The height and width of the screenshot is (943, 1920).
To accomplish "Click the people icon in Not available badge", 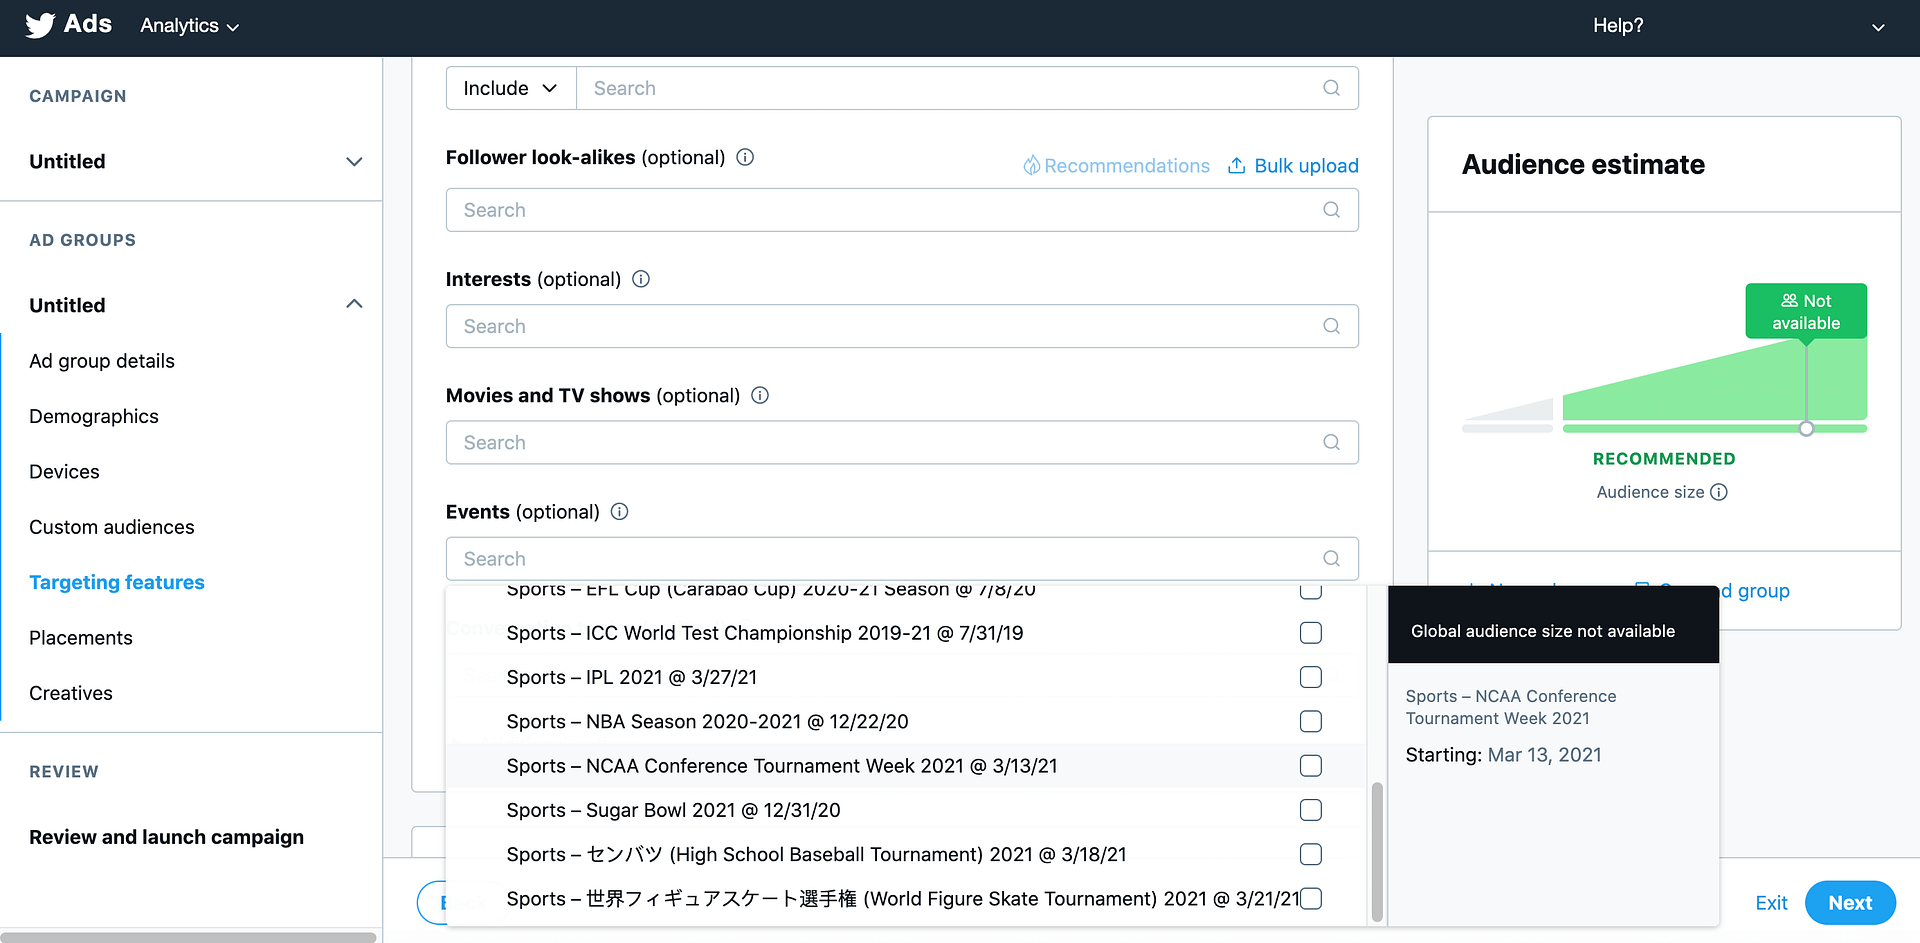I will (1790, 300).
